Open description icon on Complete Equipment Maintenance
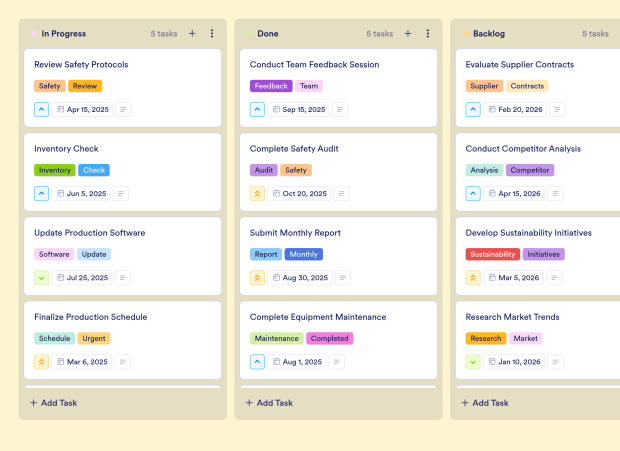 point(336,362)
